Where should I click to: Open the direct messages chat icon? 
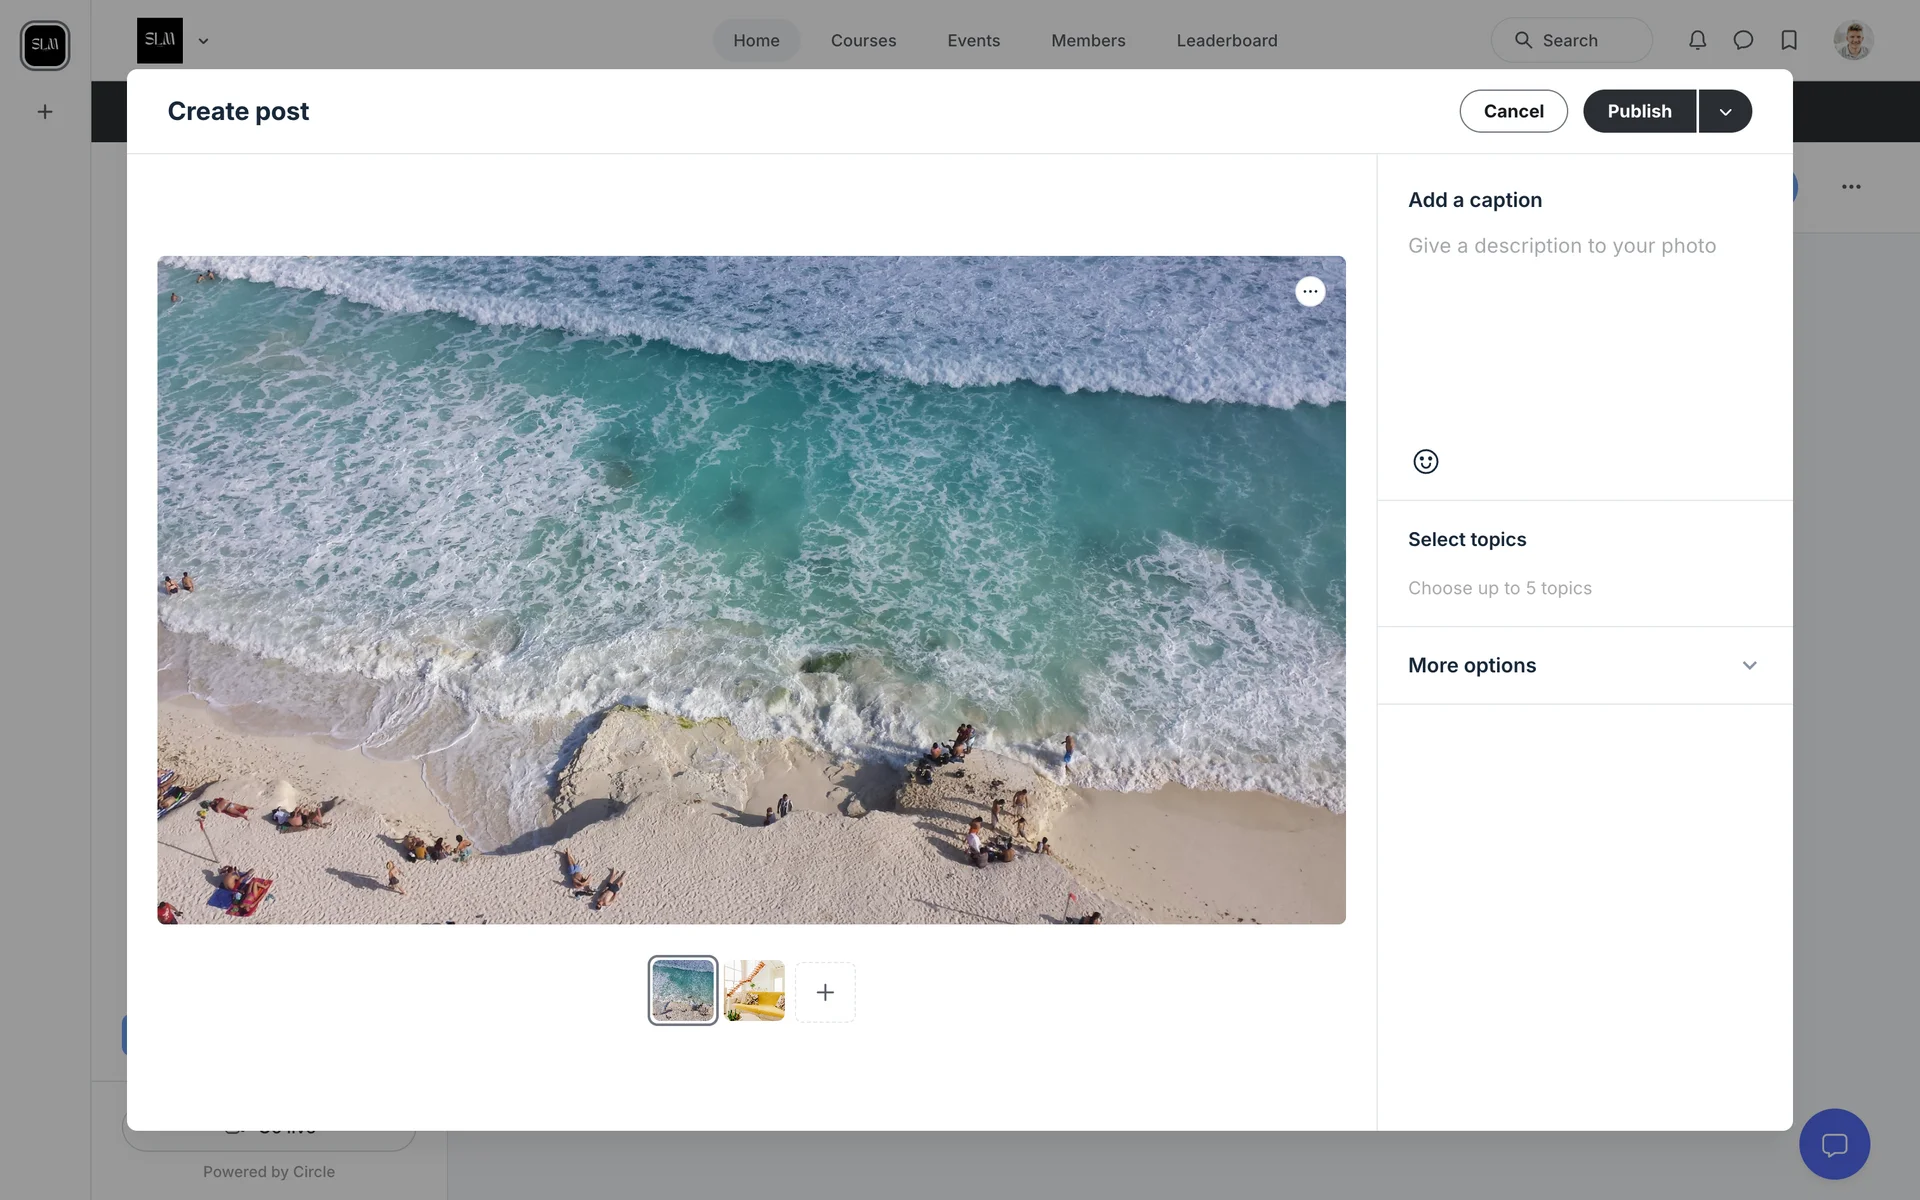pyautogui.click(x=1743, y=40)
